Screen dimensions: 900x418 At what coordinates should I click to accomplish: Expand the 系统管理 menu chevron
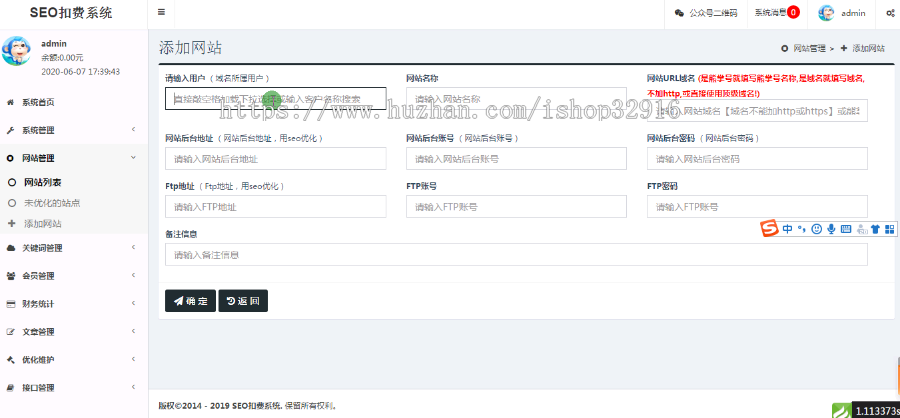133,130
